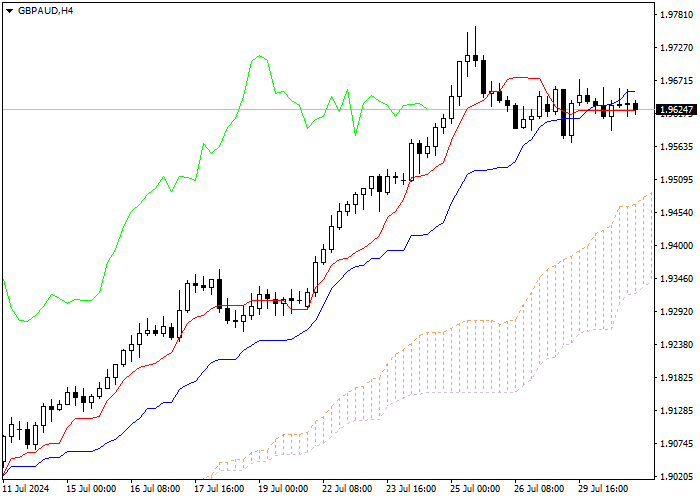Click the 29 Jul 16:00 time label
Viewport: 700px width, 500px height.
pos(603,489)
